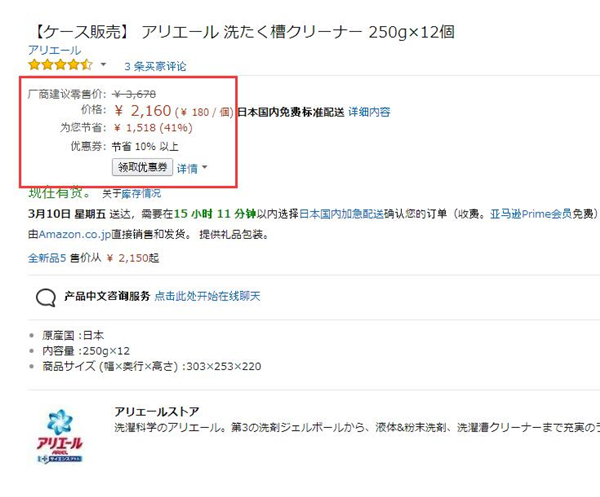600x497 pixels.
Task: Click the Ariel brand logo image
Action: (x=60, y=437)
